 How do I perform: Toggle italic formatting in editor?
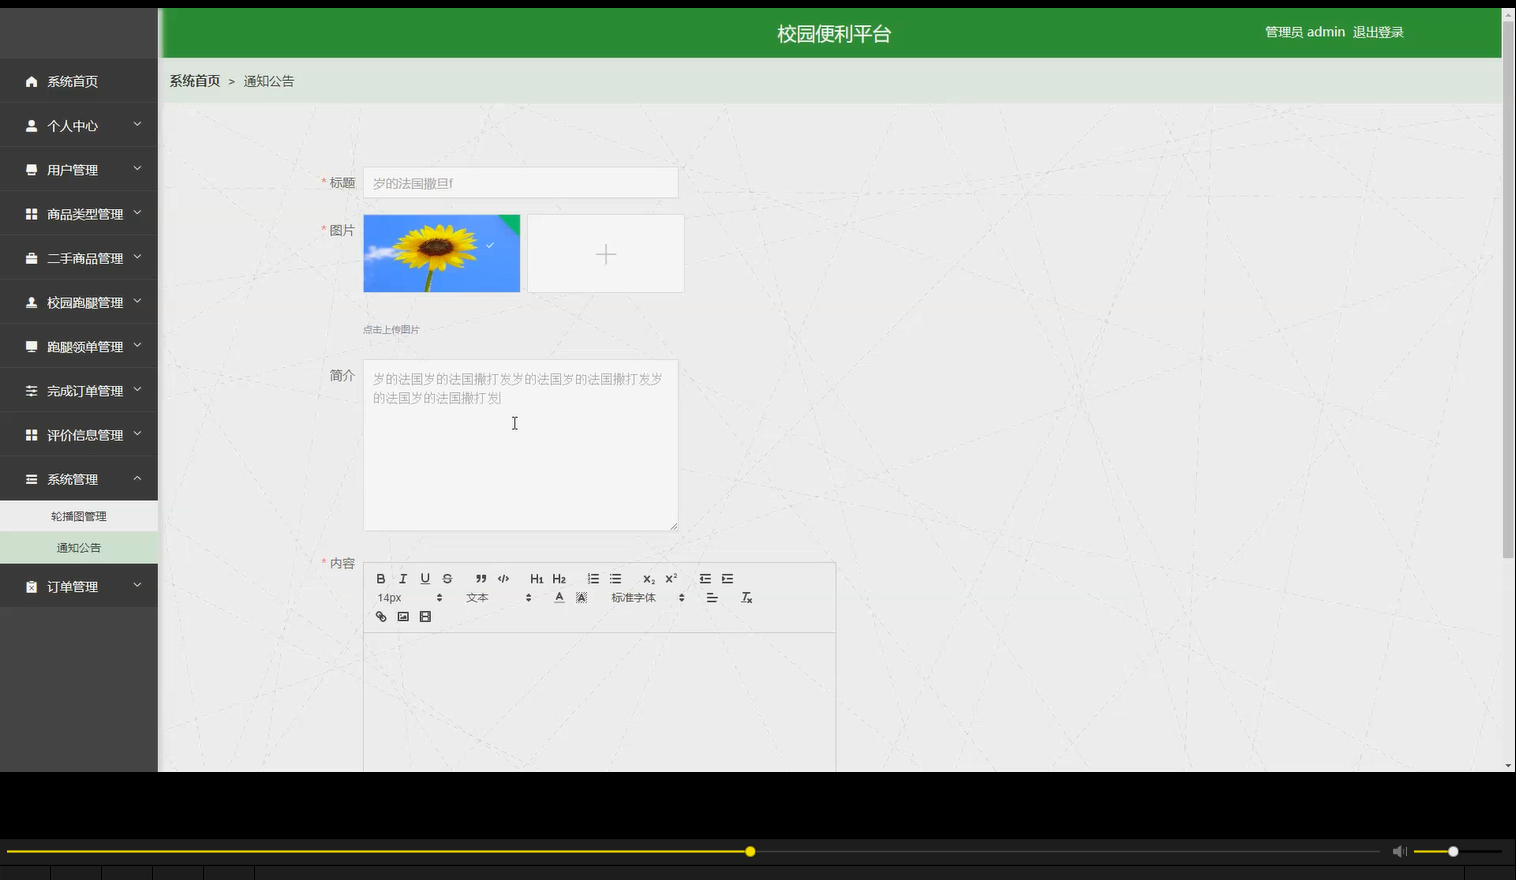(x=403, y=579)
